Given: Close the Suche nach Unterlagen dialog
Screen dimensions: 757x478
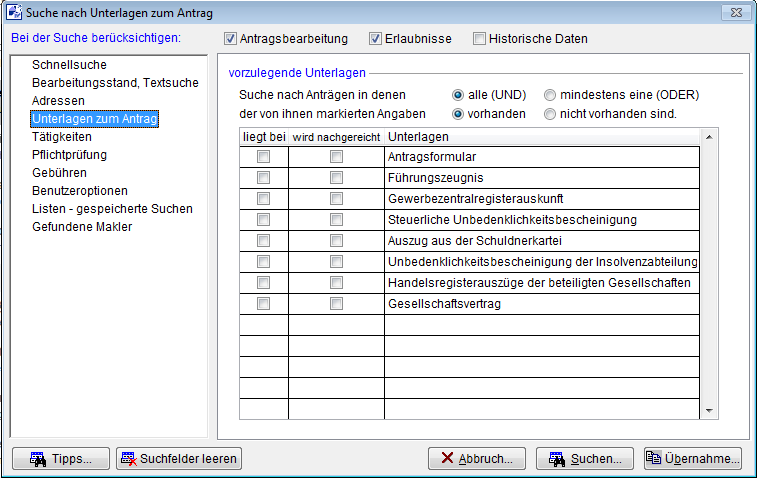Looking at the screenshot, I should (x=740, y=12).
